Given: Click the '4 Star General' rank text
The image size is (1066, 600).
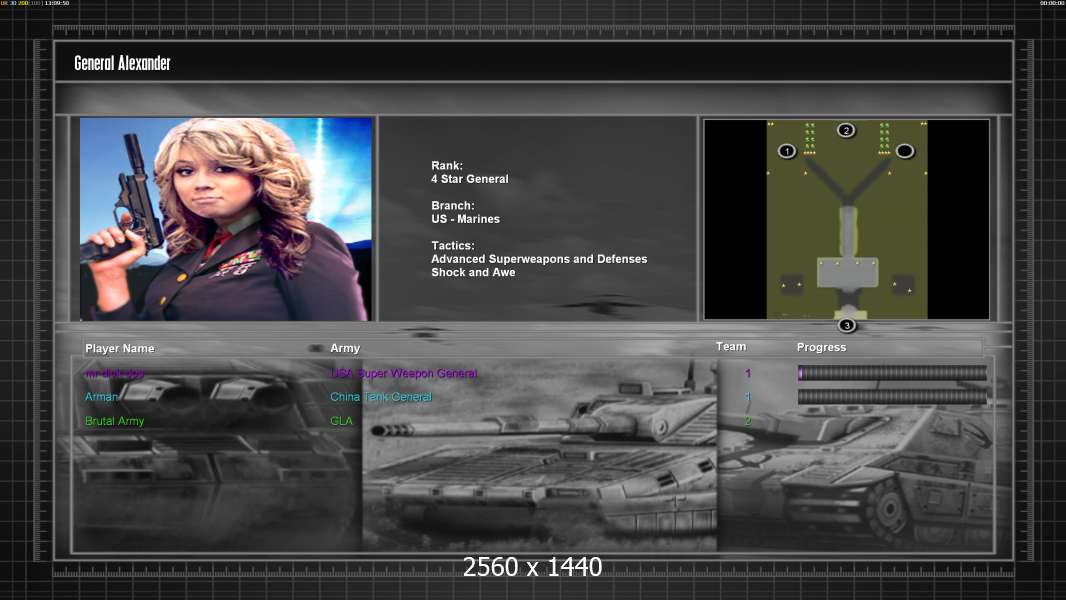Looking at the screenshot, I should pyautogui.click(x=470, y=179).
